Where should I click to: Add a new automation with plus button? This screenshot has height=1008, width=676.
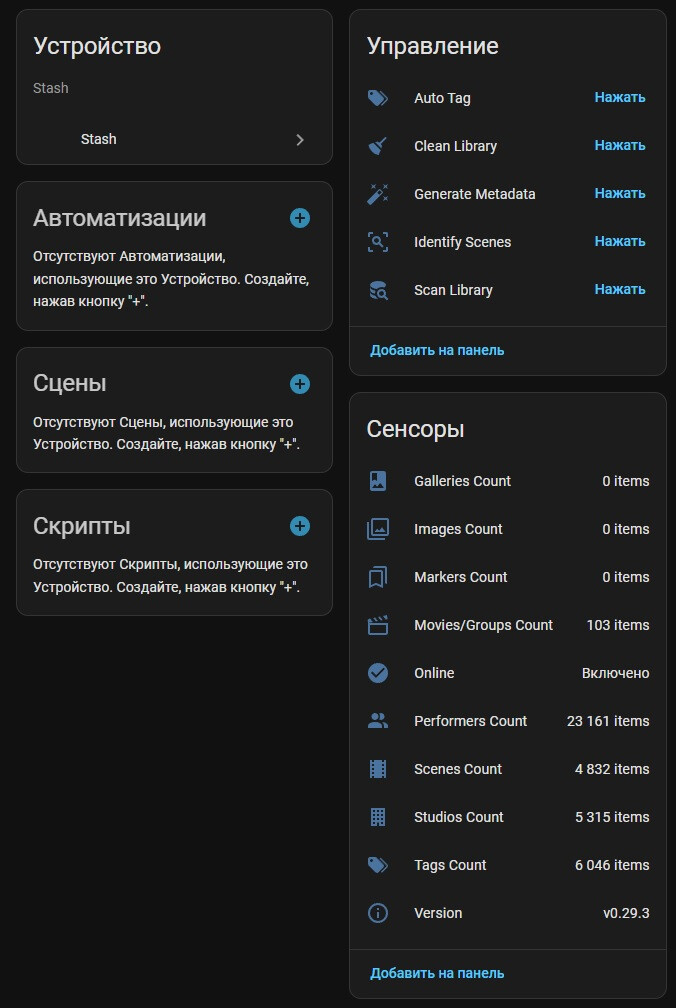click(300, 218)
